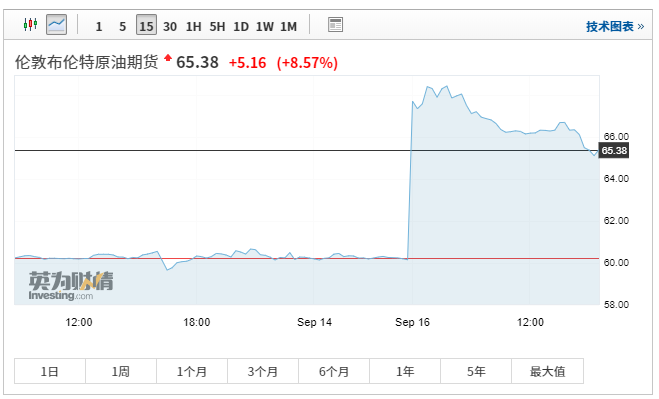Select the 1 minute interval
Viewport: 659px width, 399px height.
[x=99, y=26]
